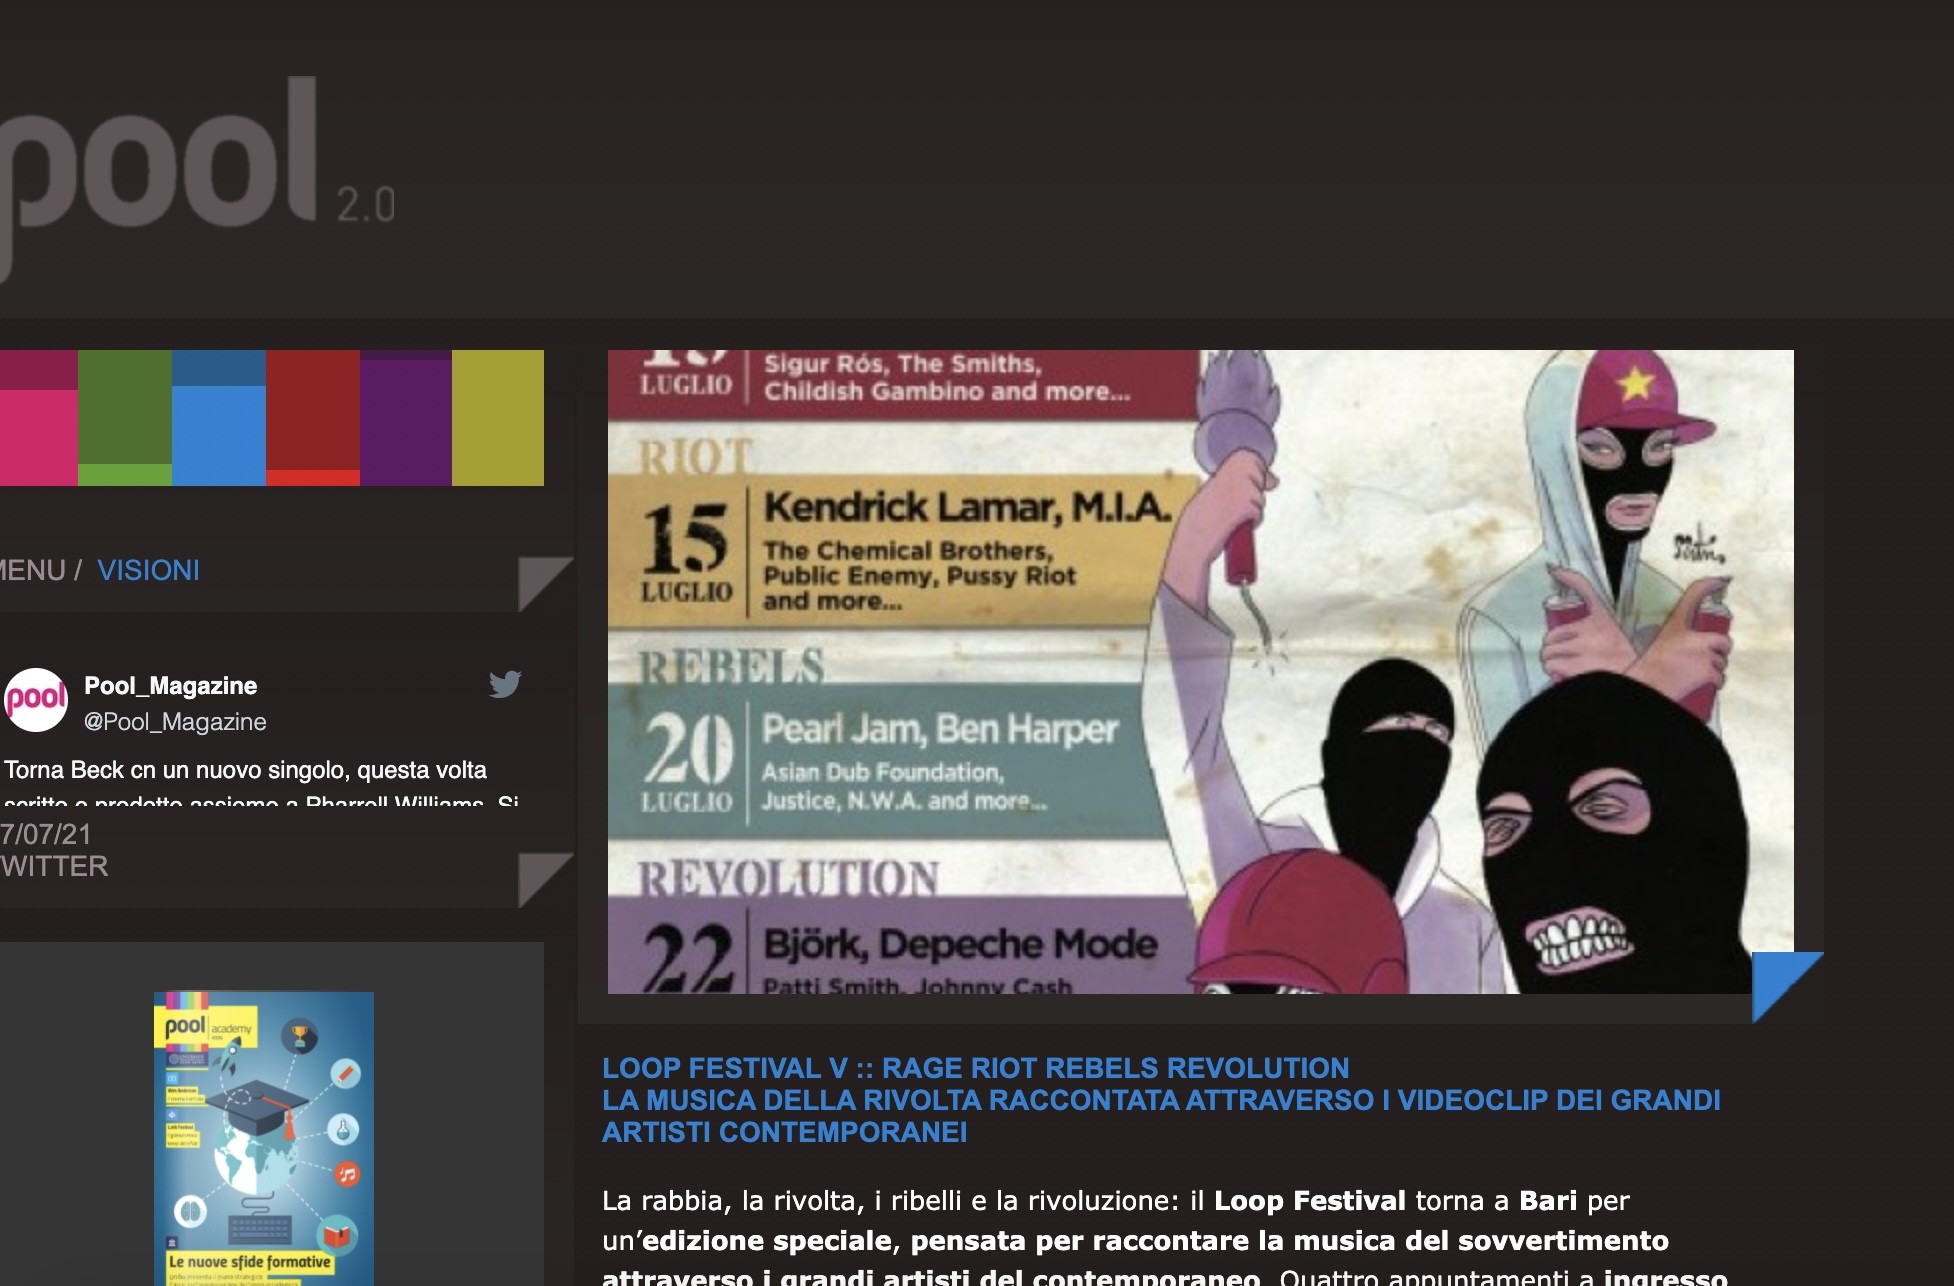Click Björk, Depeche Mode poster line

(960, 944)
